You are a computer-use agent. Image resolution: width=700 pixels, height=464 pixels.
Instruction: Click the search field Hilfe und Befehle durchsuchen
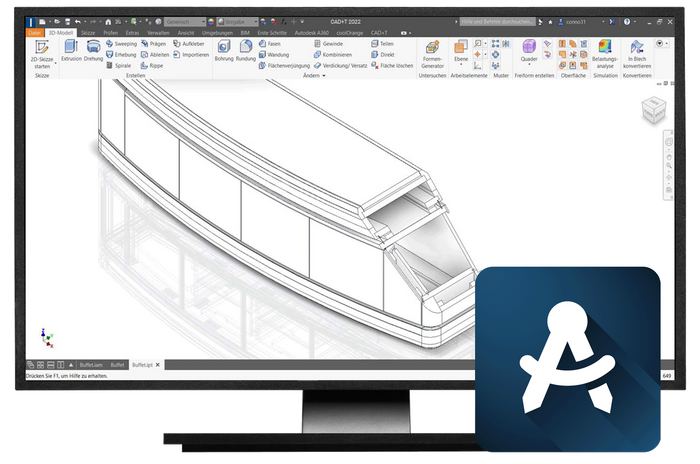point(497,21)
